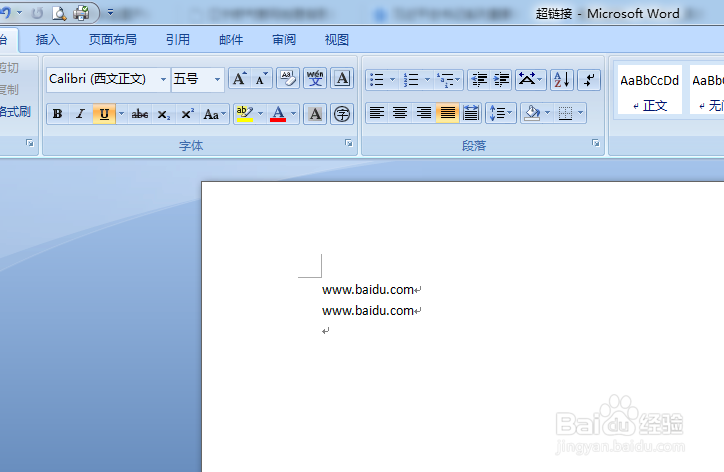Viewport: 724px width, 472px height.
Task: Toggle Italic formatting
Action: (80, 114)
